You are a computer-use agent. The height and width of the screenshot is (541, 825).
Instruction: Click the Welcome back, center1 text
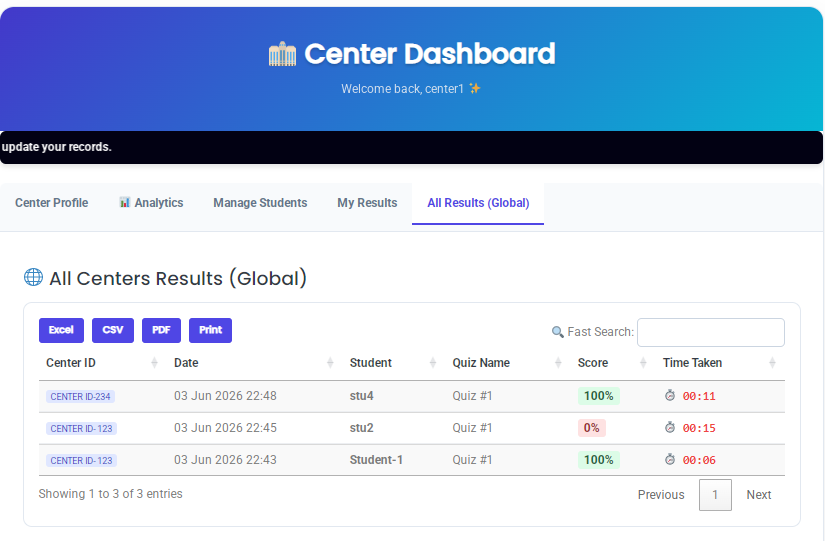pyautogui.click(x=403, y=89)
